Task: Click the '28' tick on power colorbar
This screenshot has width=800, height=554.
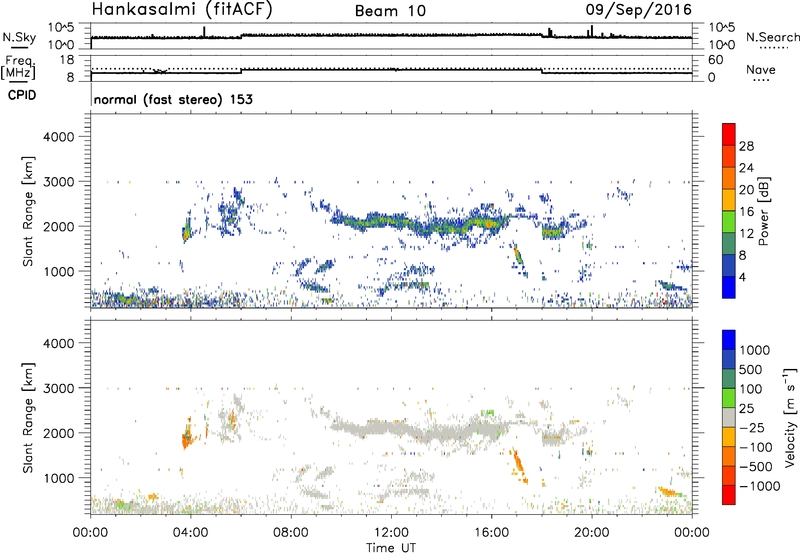Action: pyautogui.click(x=746, y=146)
